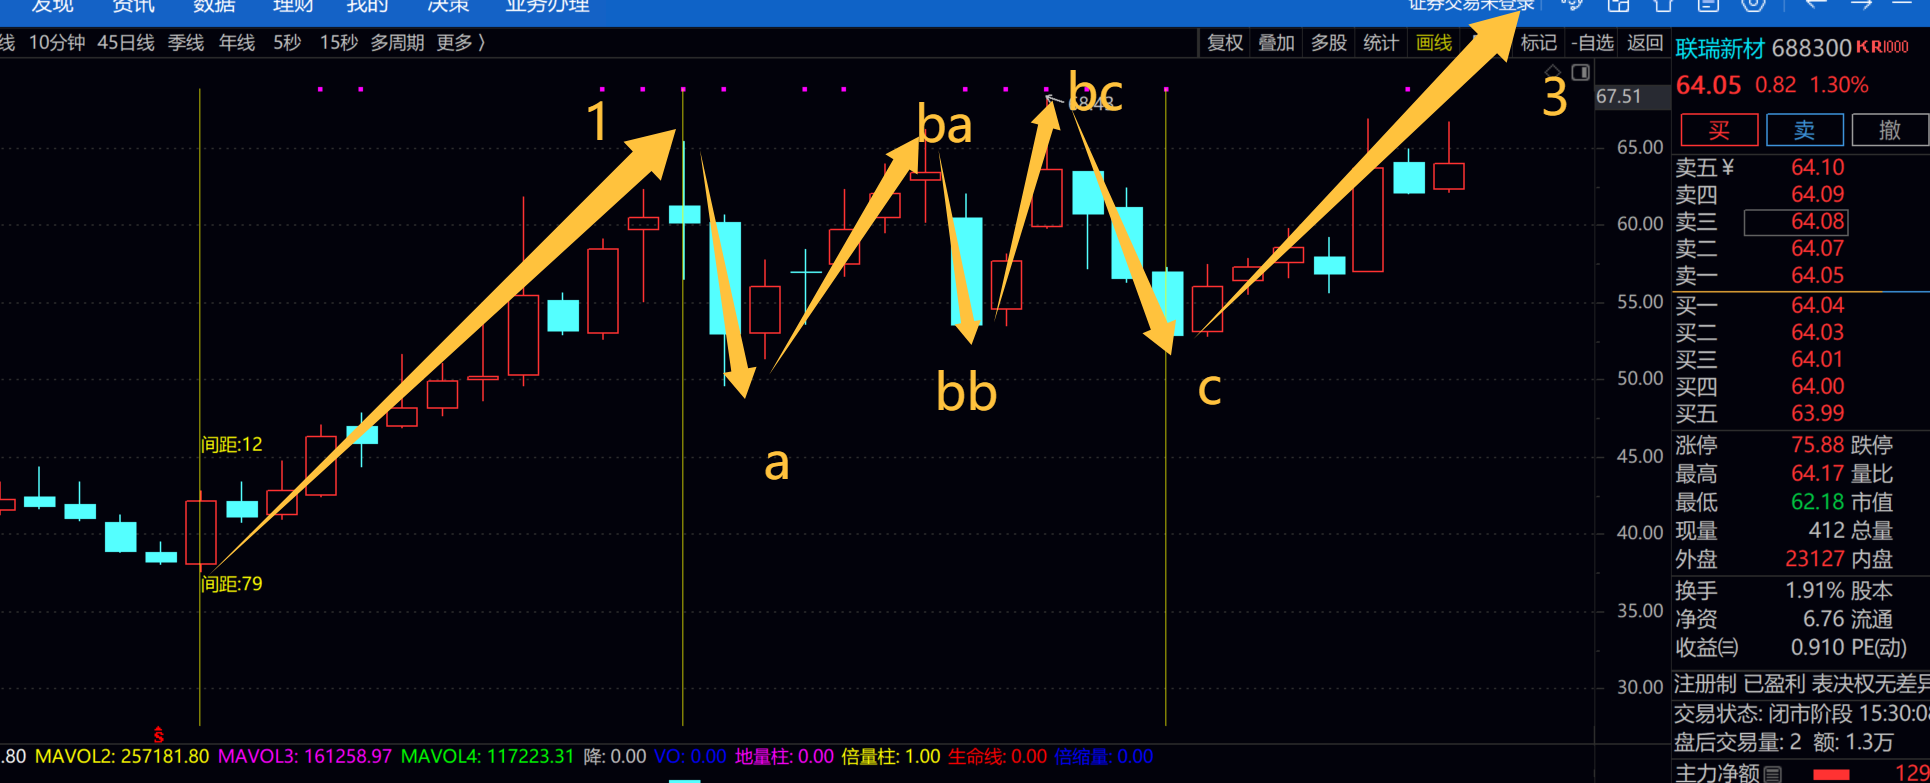Toggle 叠加 overlay on the chart

click(1276, 43)
